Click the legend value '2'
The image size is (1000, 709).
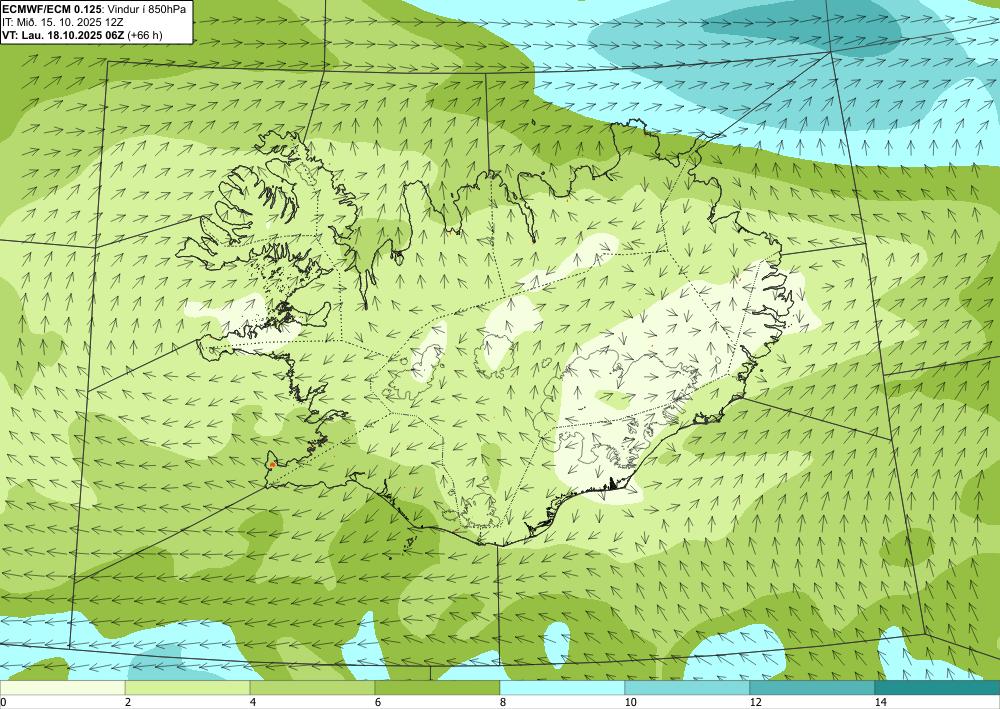(x=128, y=702)
